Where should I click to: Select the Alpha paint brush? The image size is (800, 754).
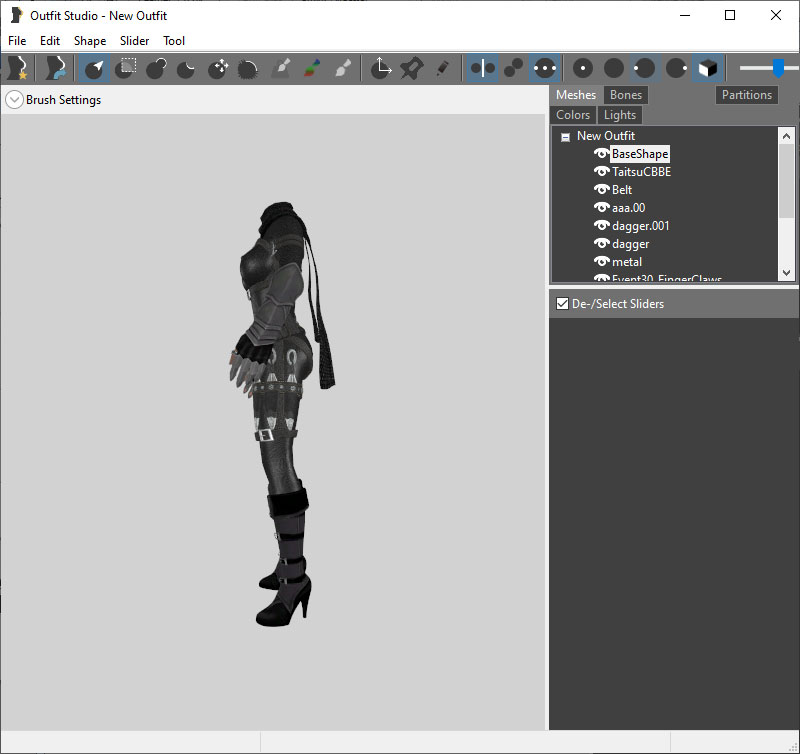tap(343, 68)
